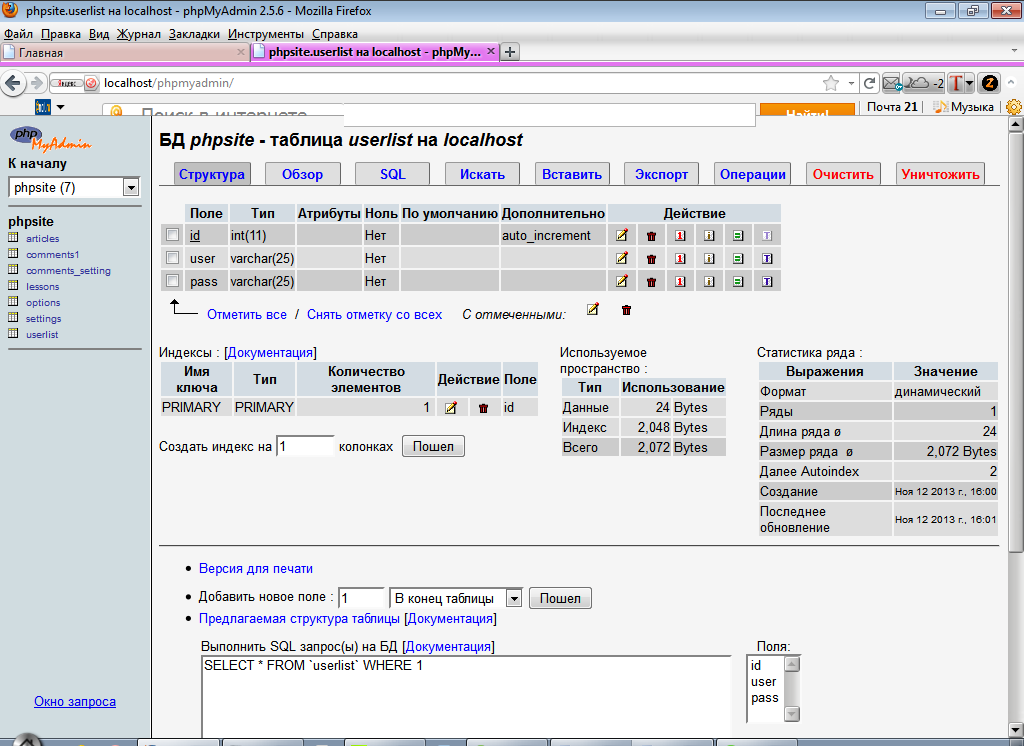Viewport: 1024px width, 746px height.
Task: Set primary key on the pass row
Action: 680,282
